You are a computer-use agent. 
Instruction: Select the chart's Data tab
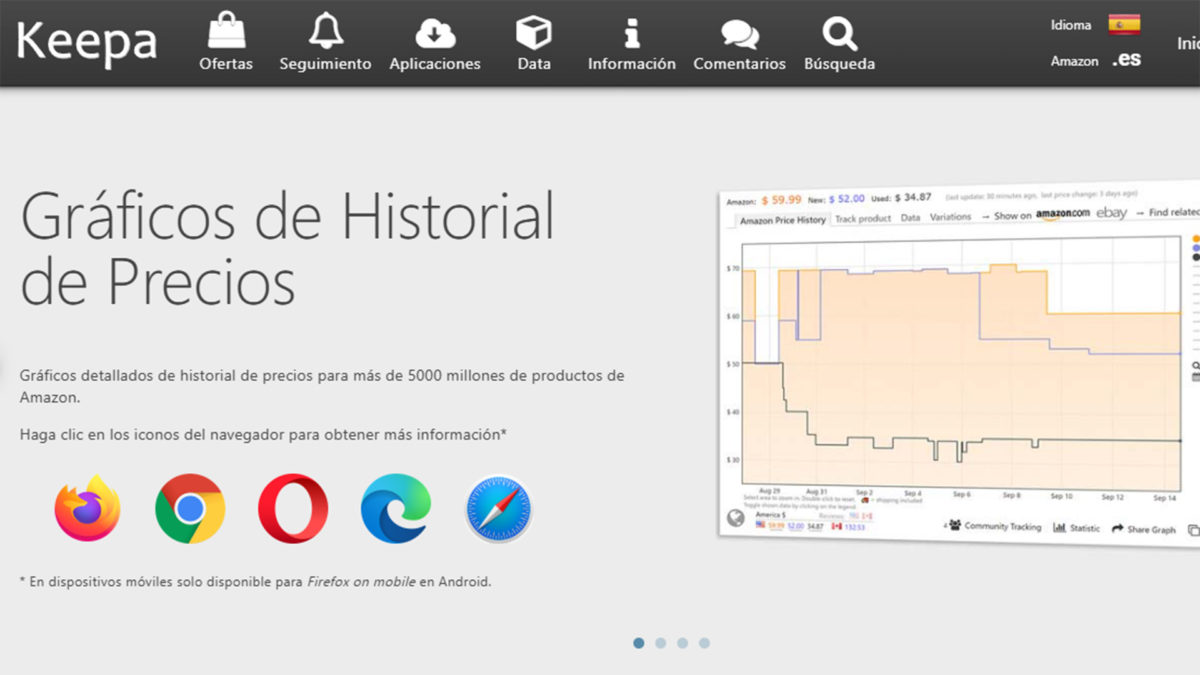click(x=910, y=217)
